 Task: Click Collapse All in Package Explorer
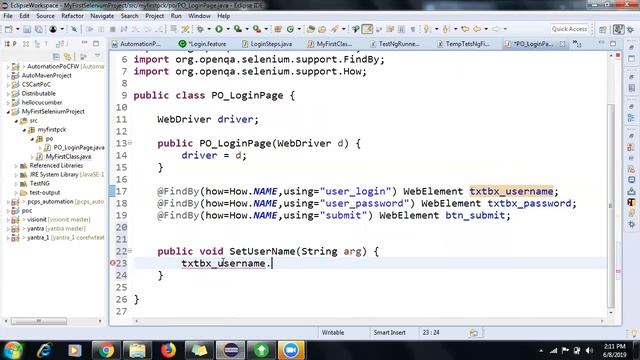click(56, 56)
